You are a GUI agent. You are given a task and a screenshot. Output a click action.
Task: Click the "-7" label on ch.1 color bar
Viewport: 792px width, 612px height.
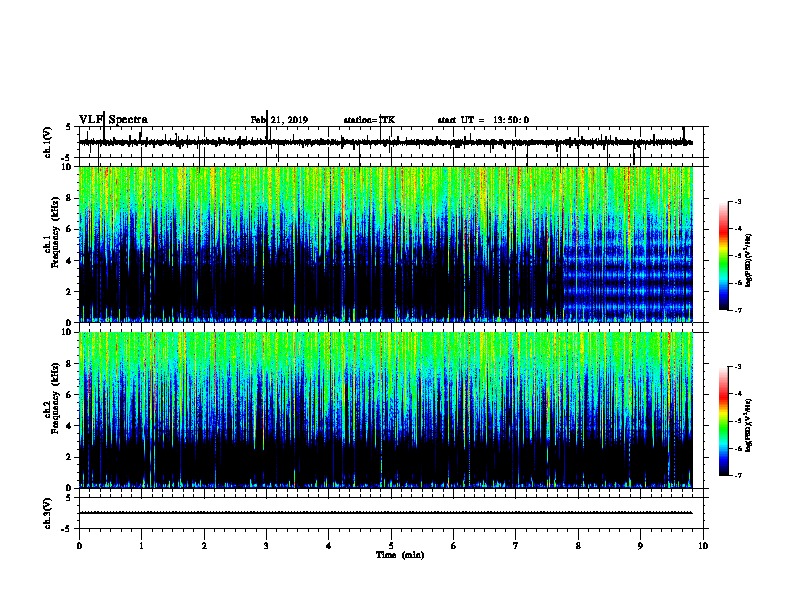pyautogui.click(x=737, y=310)
